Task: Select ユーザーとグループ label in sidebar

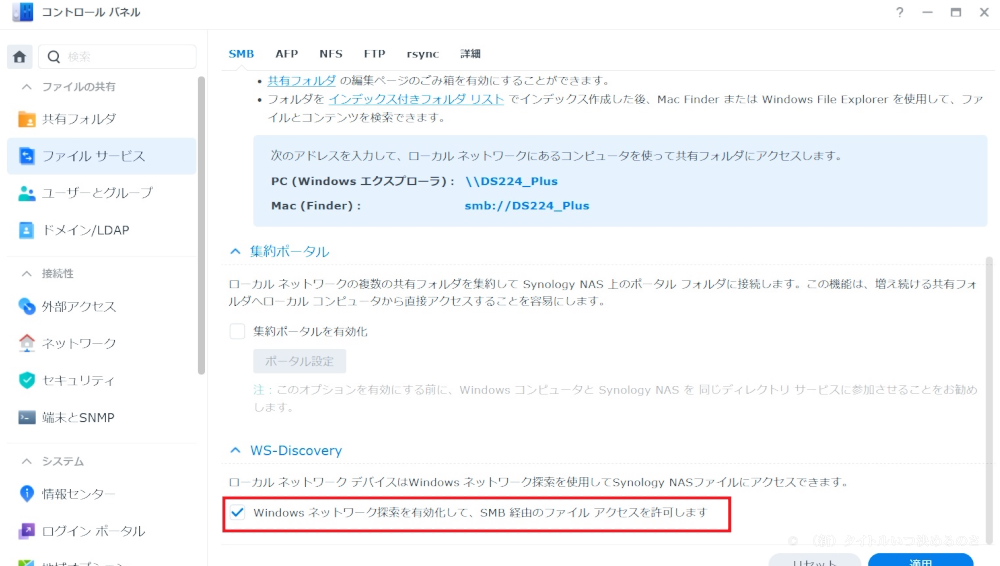Action: click(x=98, y=193)
